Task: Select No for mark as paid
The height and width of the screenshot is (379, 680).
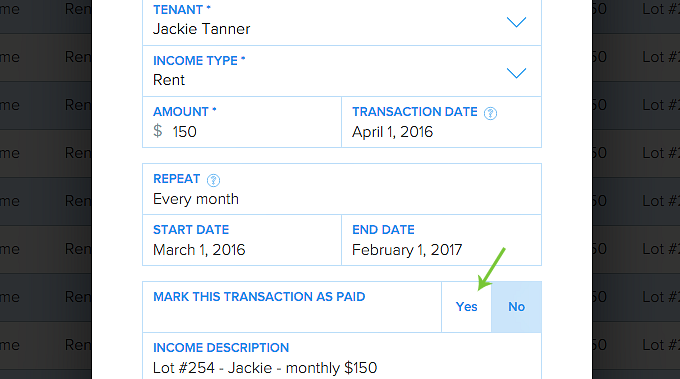Action: click(x=517, y=307)
